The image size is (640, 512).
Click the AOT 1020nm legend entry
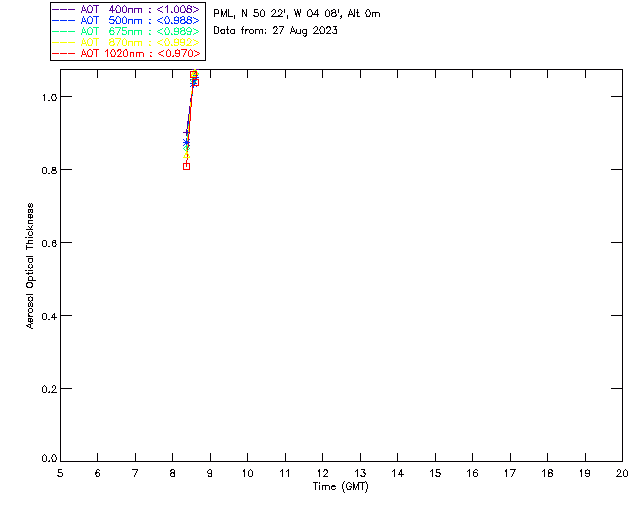(x=127, y=53)
